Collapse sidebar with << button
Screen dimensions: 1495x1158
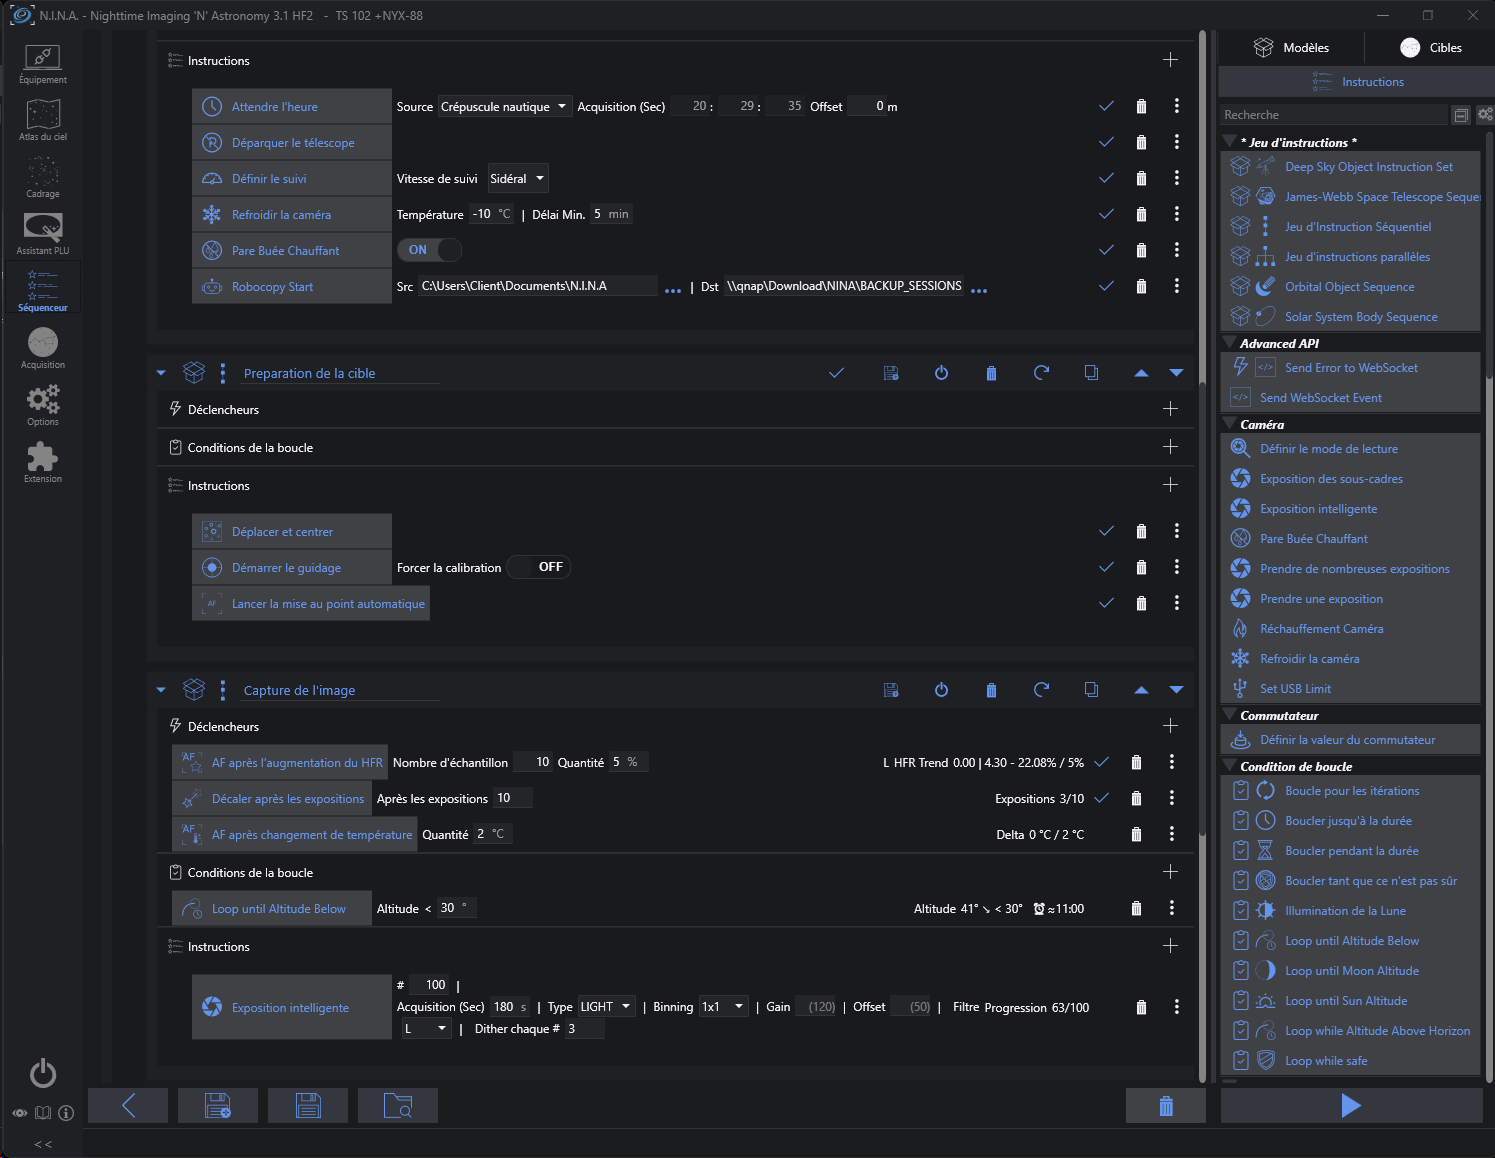coord(43,1144)
